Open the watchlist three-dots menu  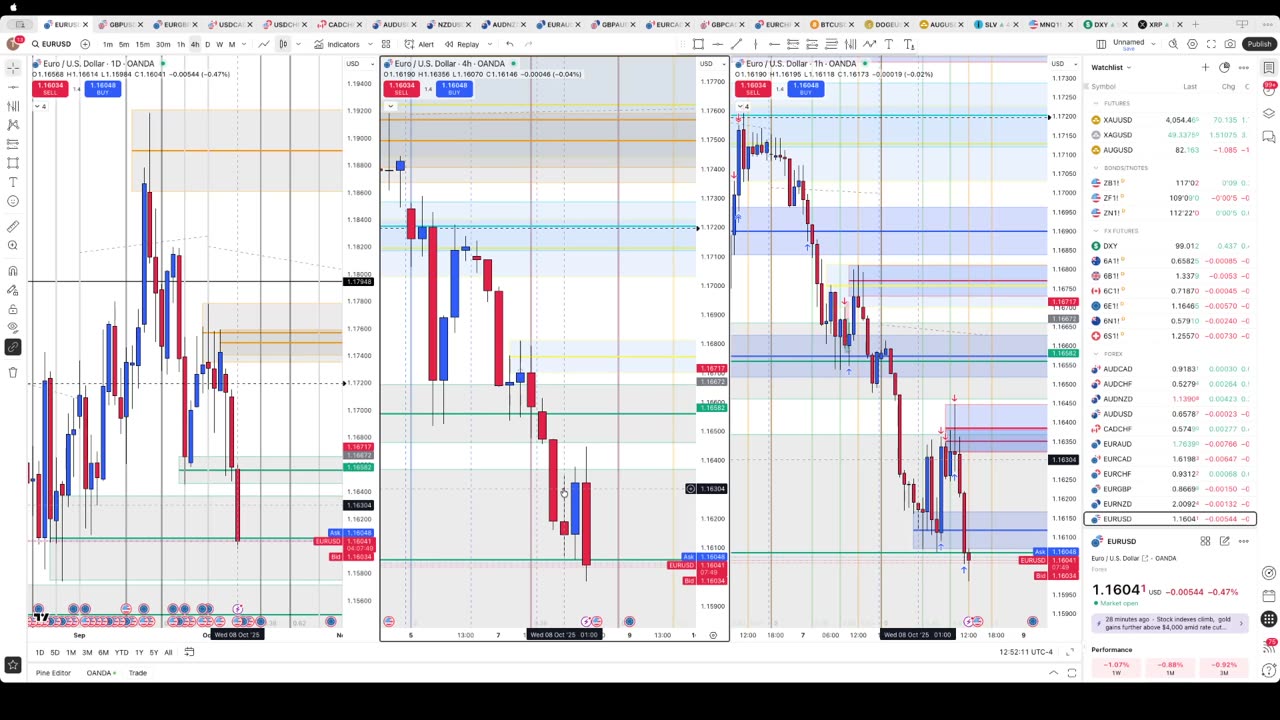(x=1243, y=67)
